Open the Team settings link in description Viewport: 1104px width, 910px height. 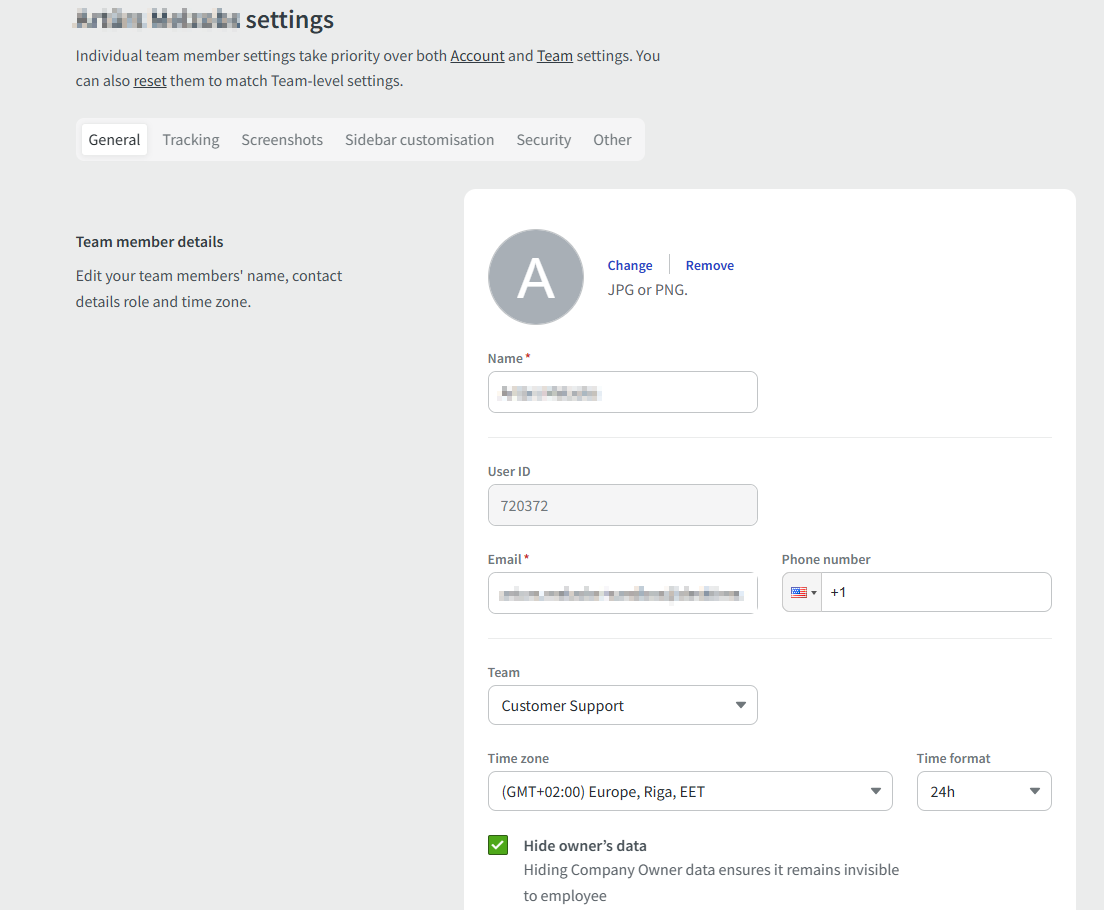click(554, 56)
